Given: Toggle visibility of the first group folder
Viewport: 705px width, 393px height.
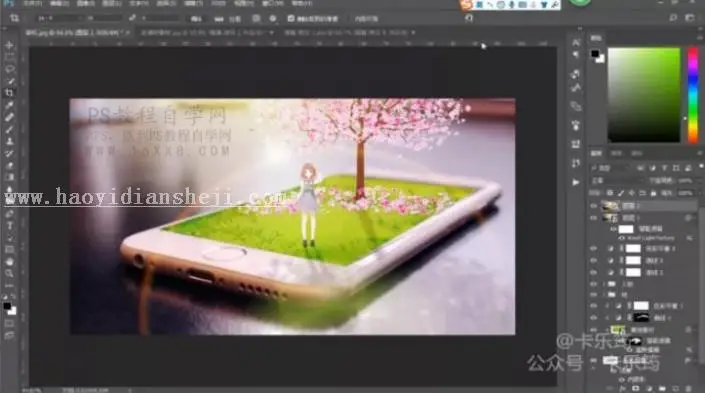Looking at the screenshot, I should (593, 284).
